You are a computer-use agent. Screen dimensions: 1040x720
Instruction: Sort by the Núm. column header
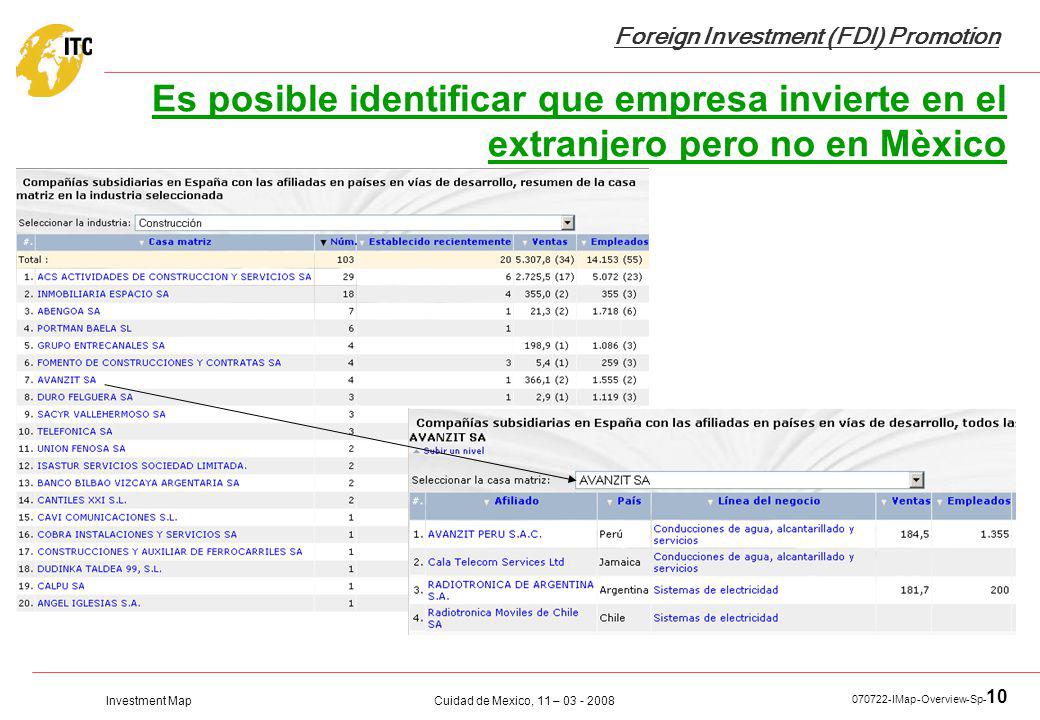coord(343,242)
